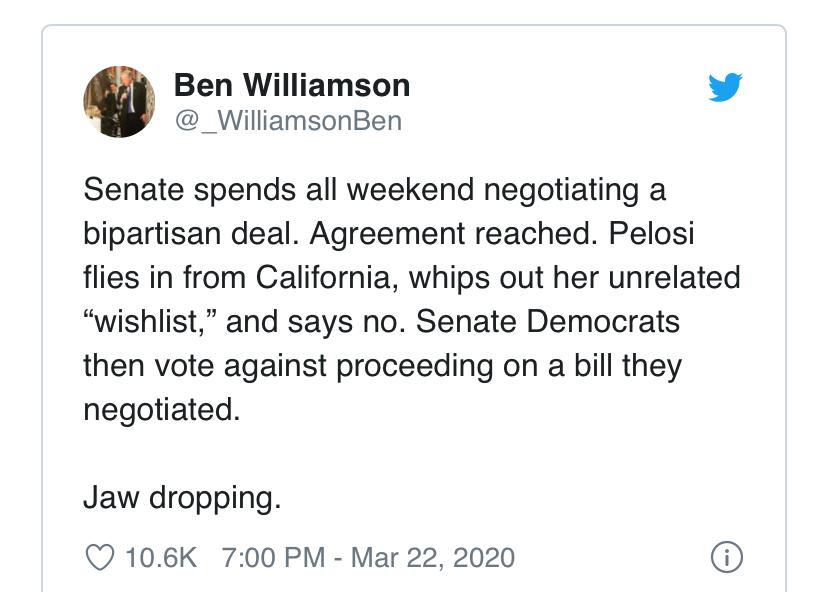Click the Twitter bird logo
The image size is (828, 592).
[x=725, y=87]
